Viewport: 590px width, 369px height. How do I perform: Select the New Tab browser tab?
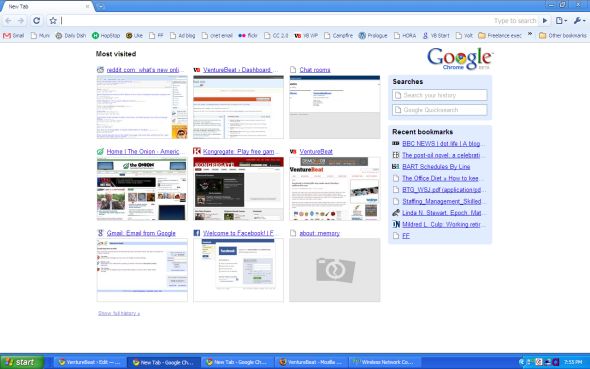[47, 6]
